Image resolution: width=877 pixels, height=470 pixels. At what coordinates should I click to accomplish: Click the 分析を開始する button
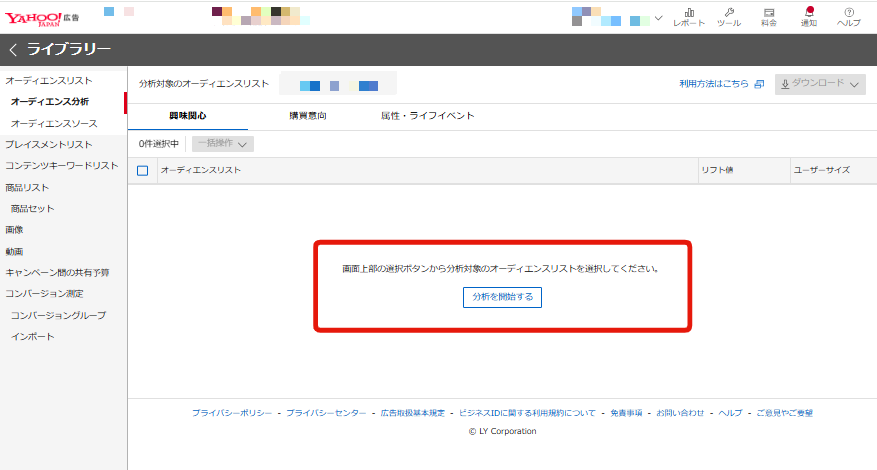pos(503,297)
